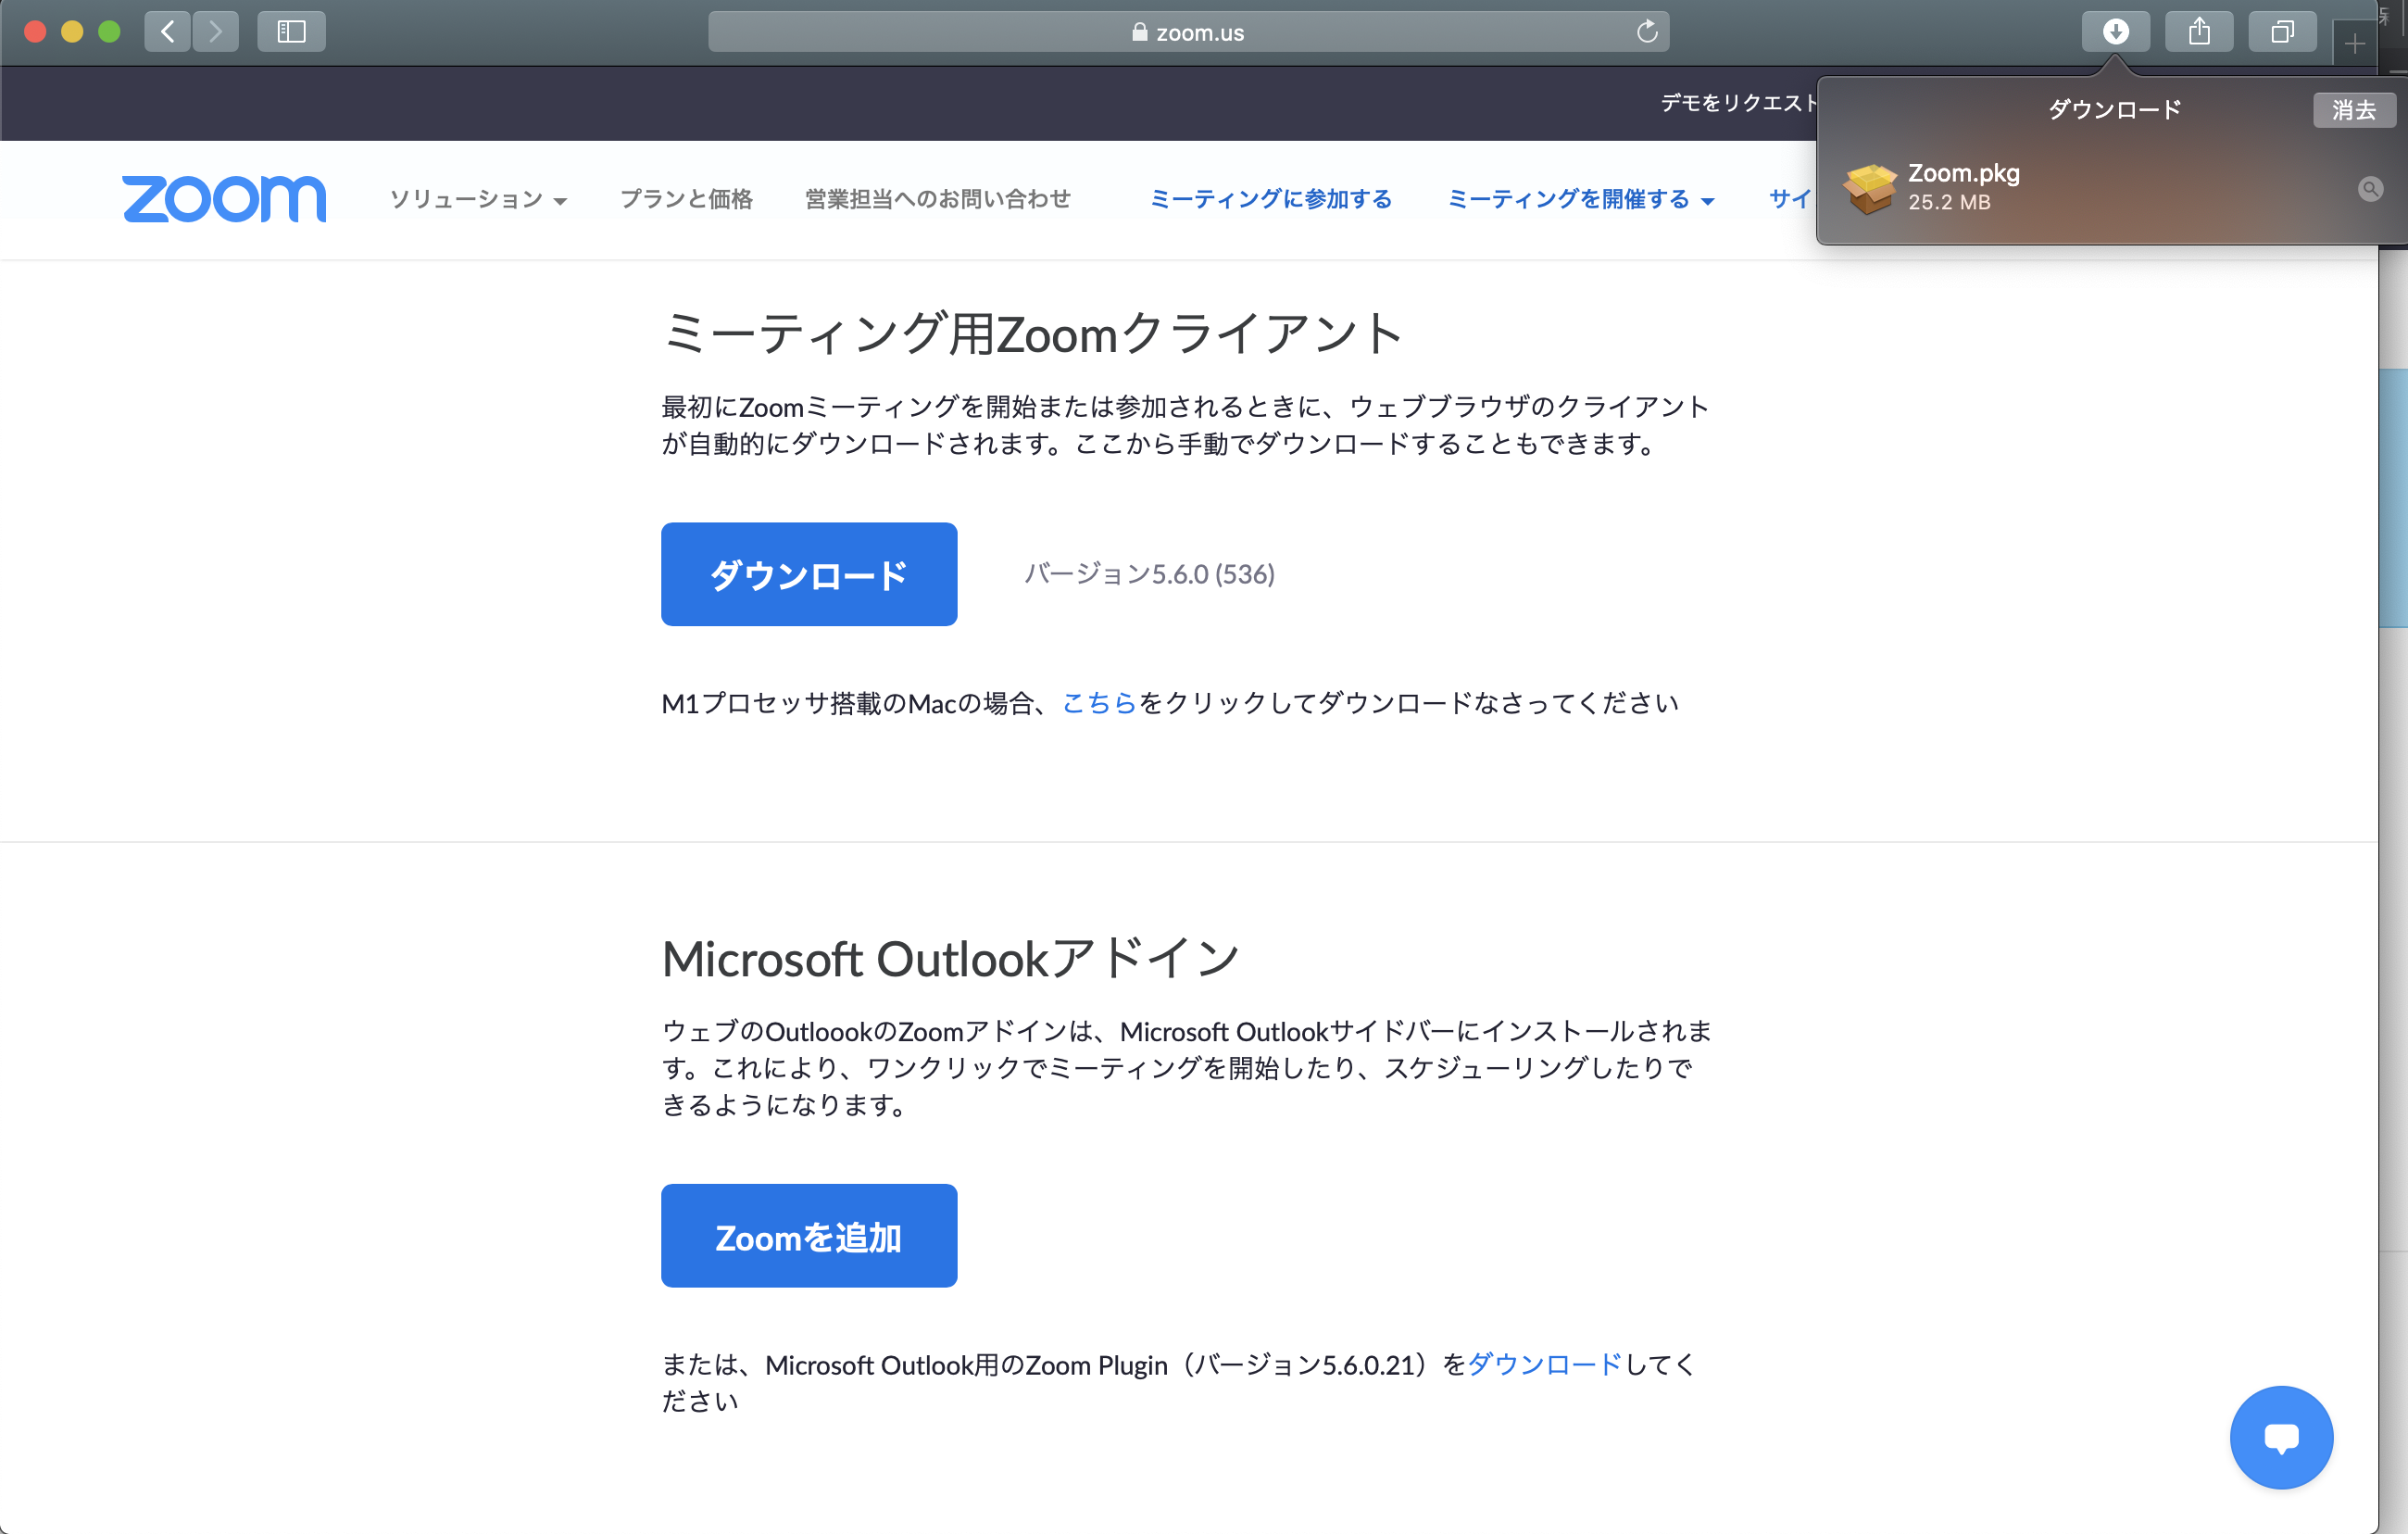This screenshot has width=2408, height=1534.
Task: Open プランと価格 menu item
Action: [686, 199]
